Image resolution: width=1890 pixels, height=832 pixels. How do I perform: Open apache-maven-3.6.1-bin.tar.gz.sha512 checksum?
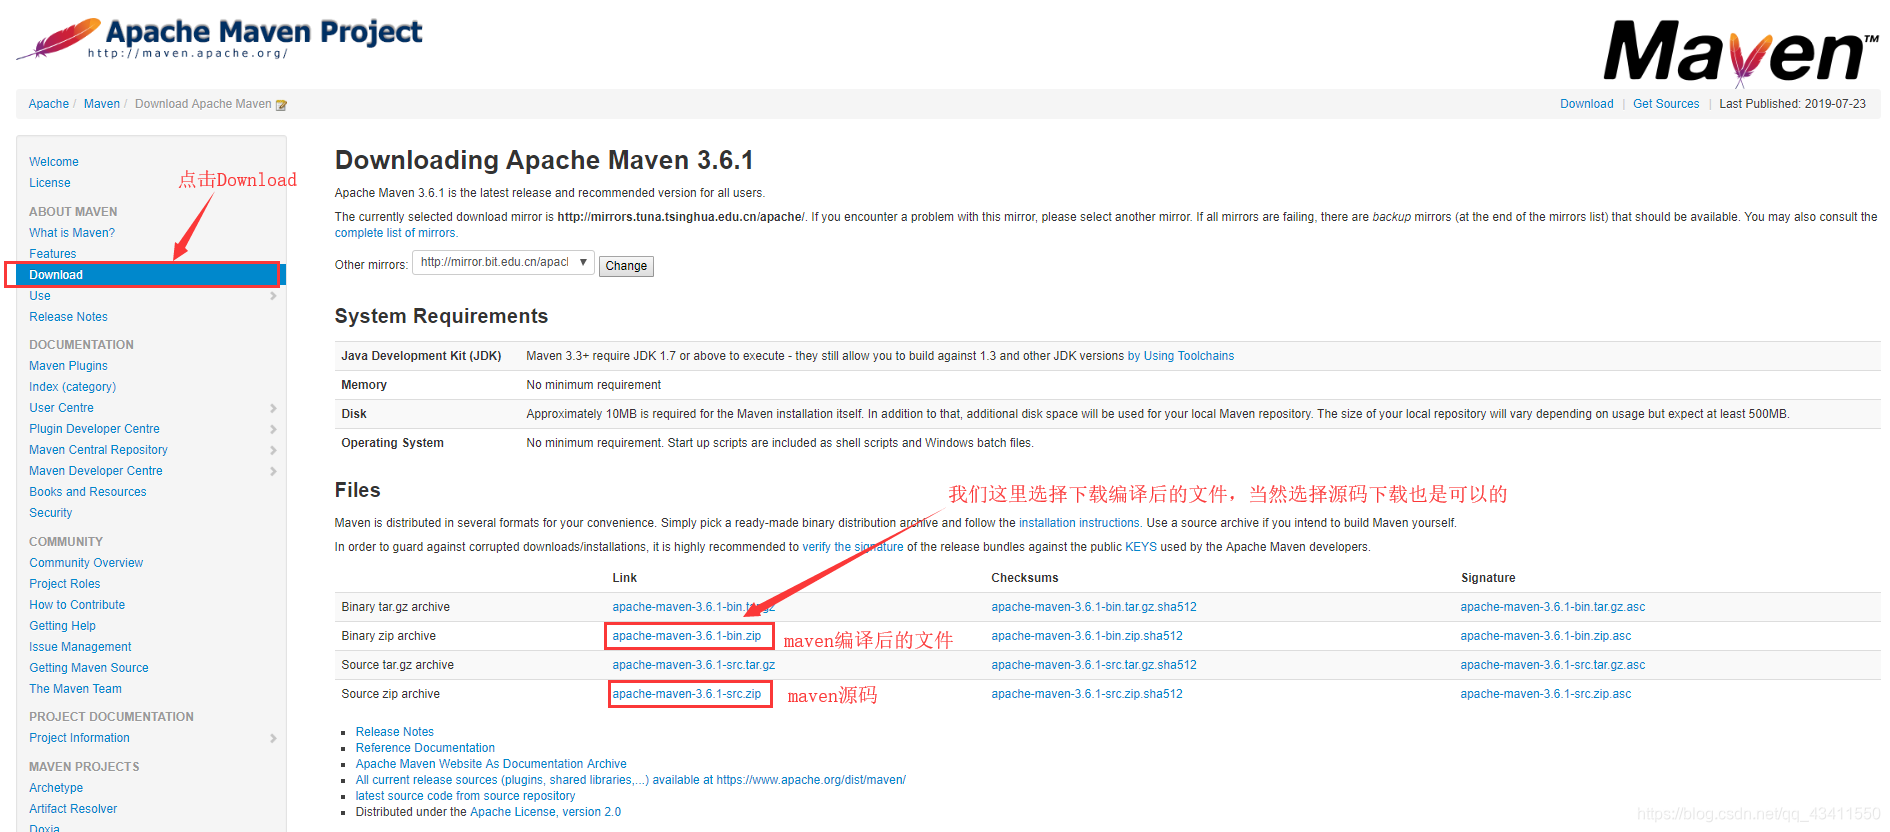coord(1094,607)
